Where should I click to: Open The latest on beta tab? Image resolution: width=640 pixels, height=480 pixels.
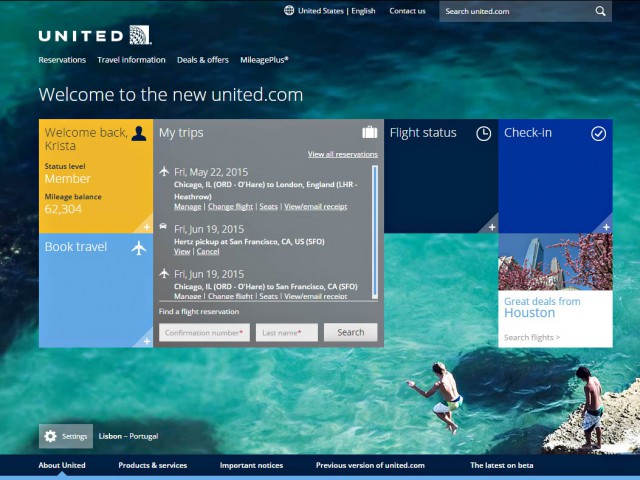coord(502,465)
